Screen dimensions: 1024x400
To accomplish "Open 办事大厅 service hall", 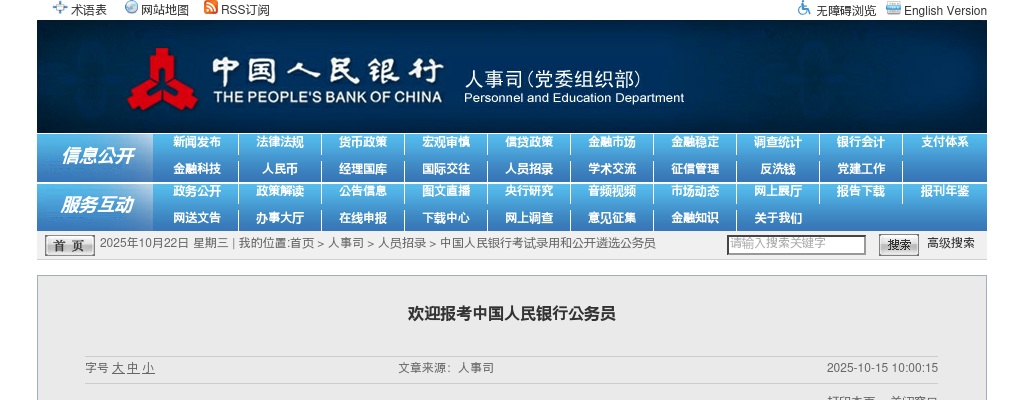I will pyautogui.click(x=279, y=218).
